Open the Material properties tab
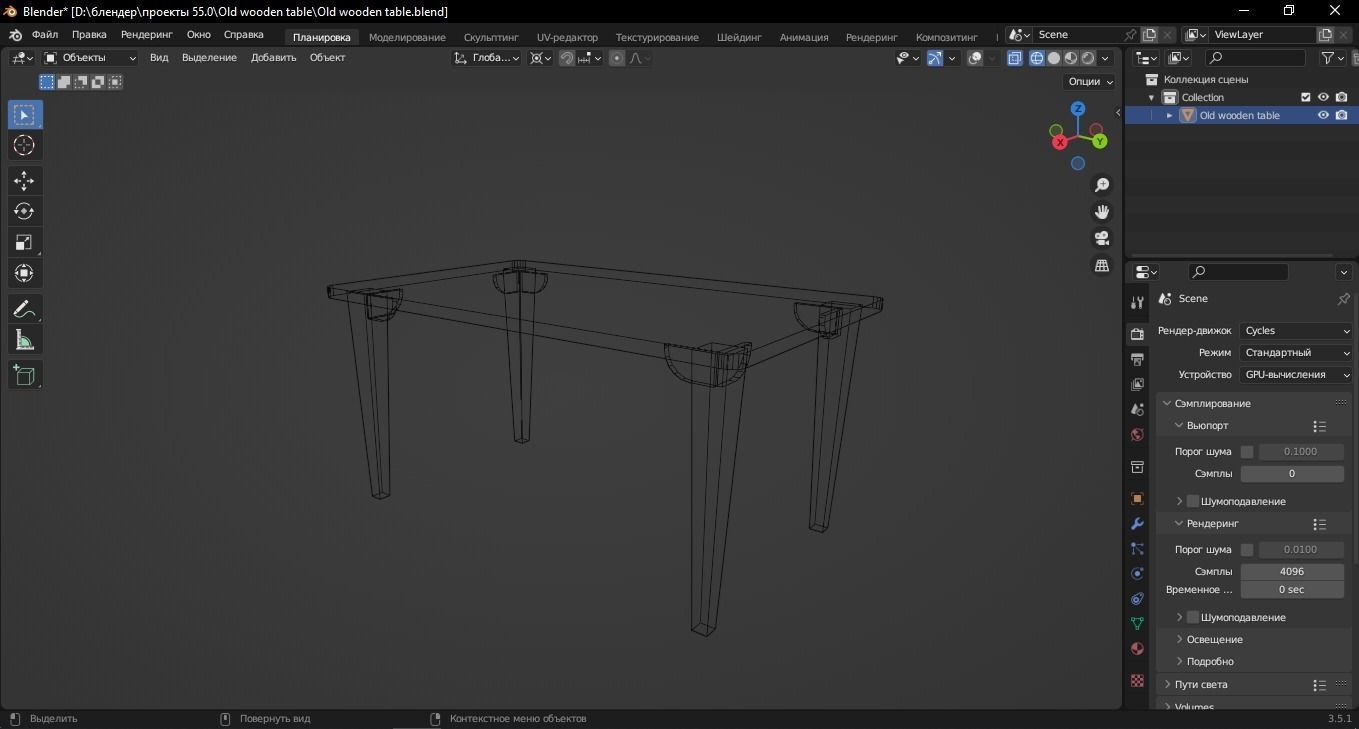 pyautogui.click(x=1137, y=648)
